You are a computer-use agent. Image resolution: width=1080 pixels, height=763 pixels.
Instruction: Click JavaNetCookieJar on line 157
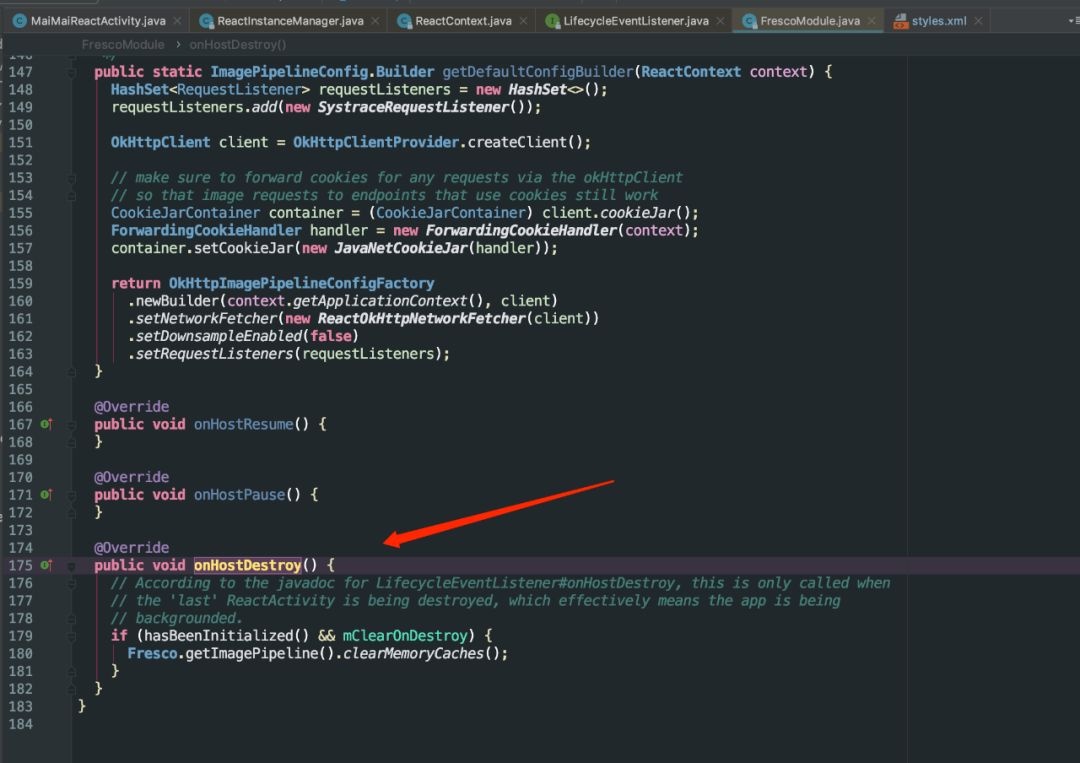(401, 248)
